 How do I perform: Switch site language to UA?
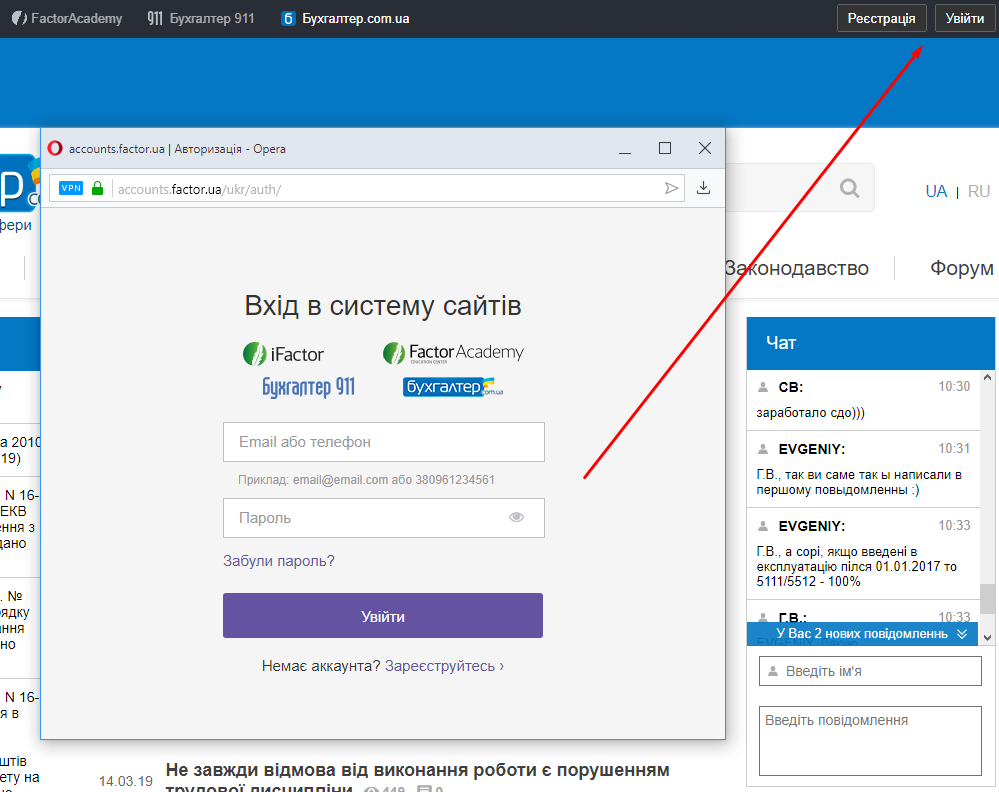[x=936, y=191]
